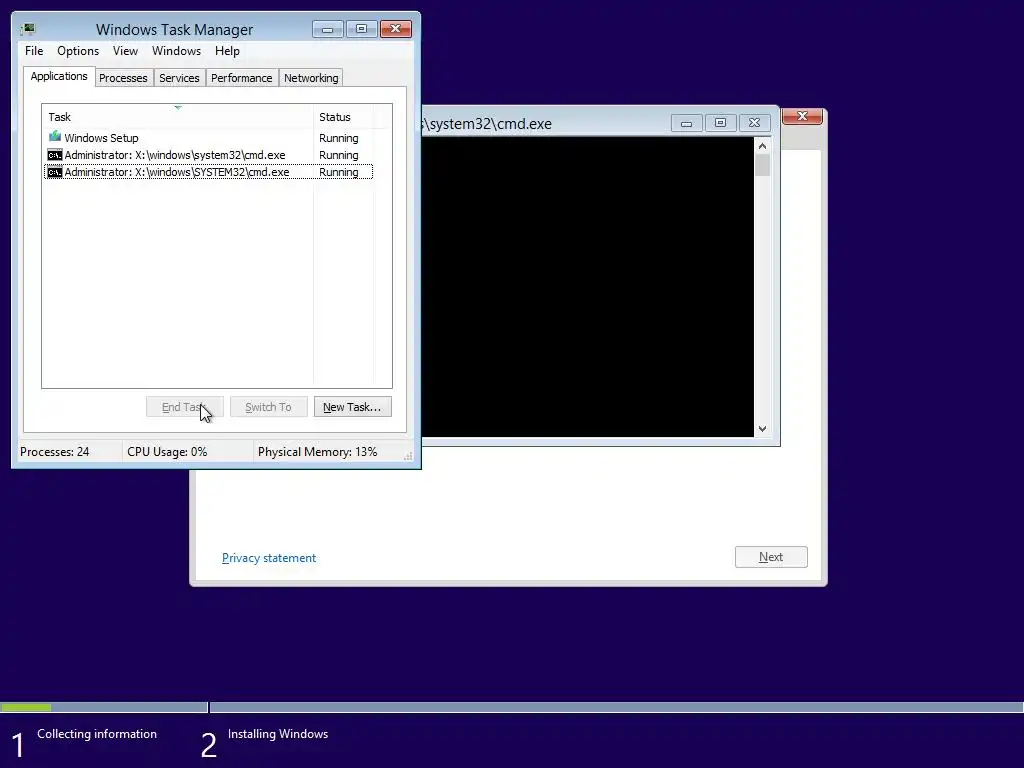Switch to the Applications tab
This screenshot has width=1024, height=768.
pyautogui.click(x=59, y=76)
